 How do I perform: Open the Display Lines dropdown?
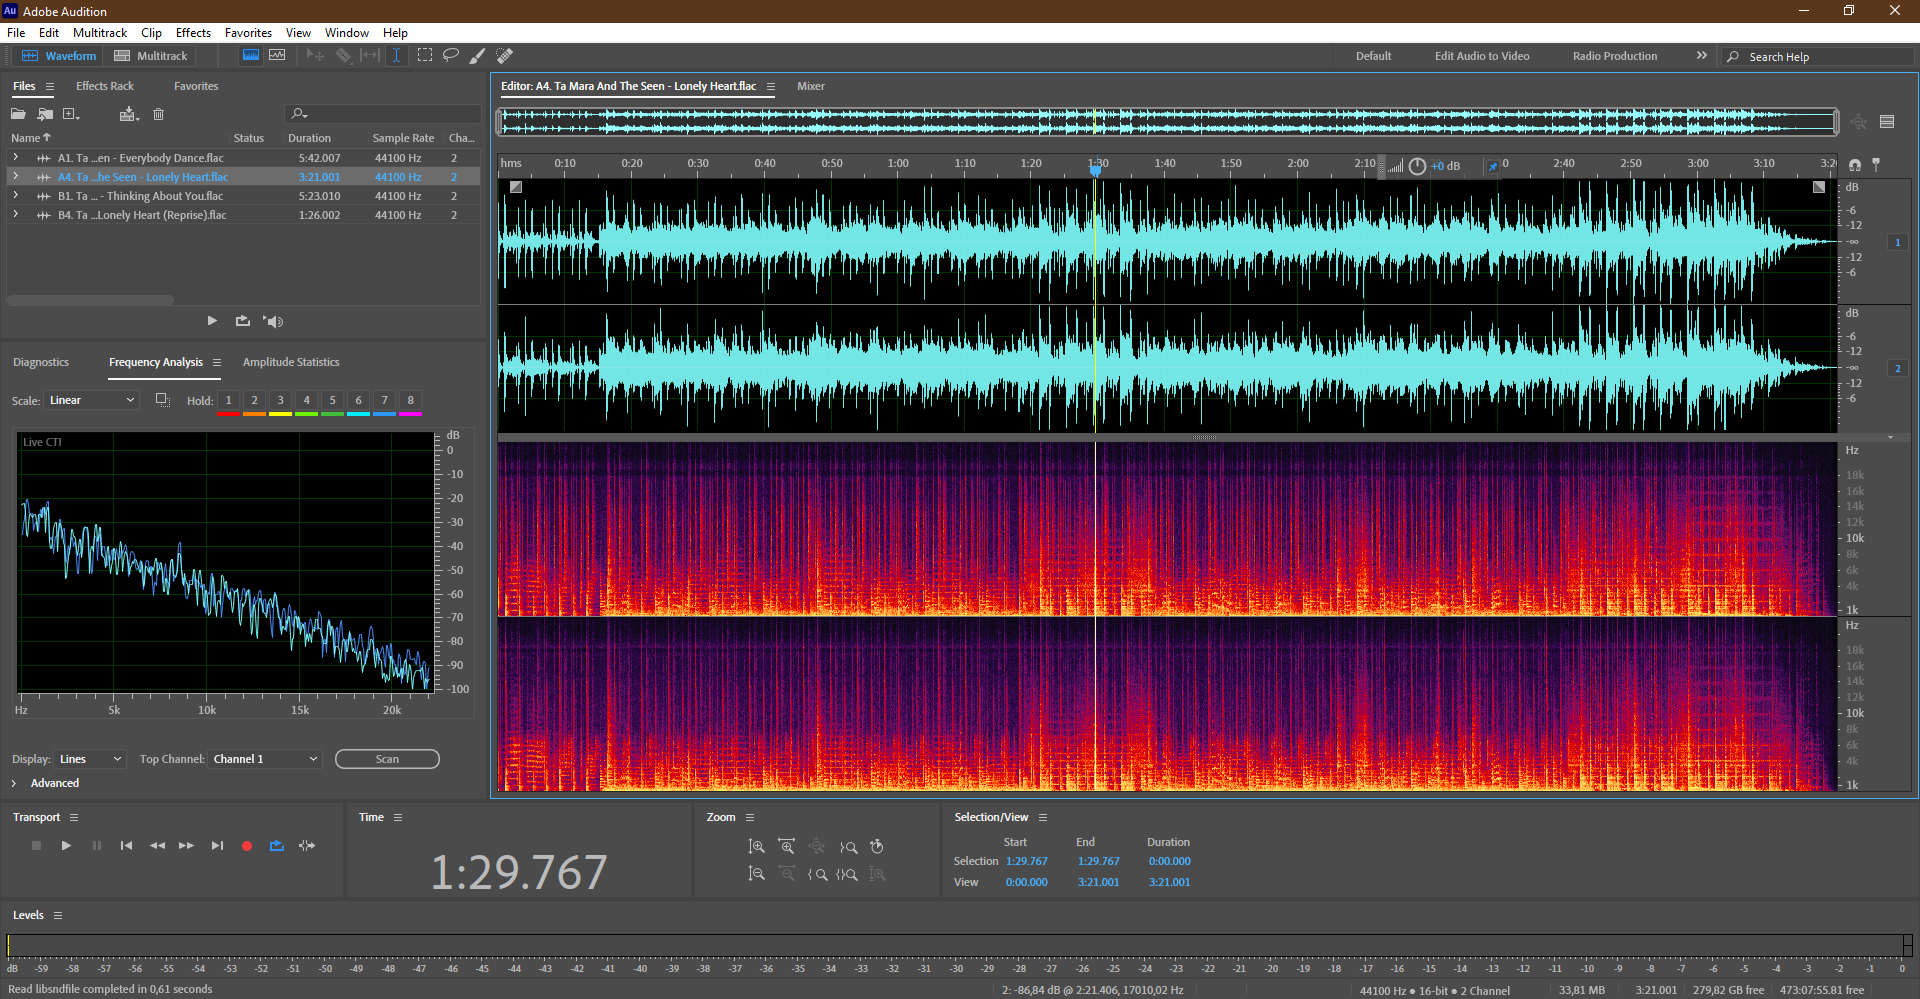tap(91, 759)
